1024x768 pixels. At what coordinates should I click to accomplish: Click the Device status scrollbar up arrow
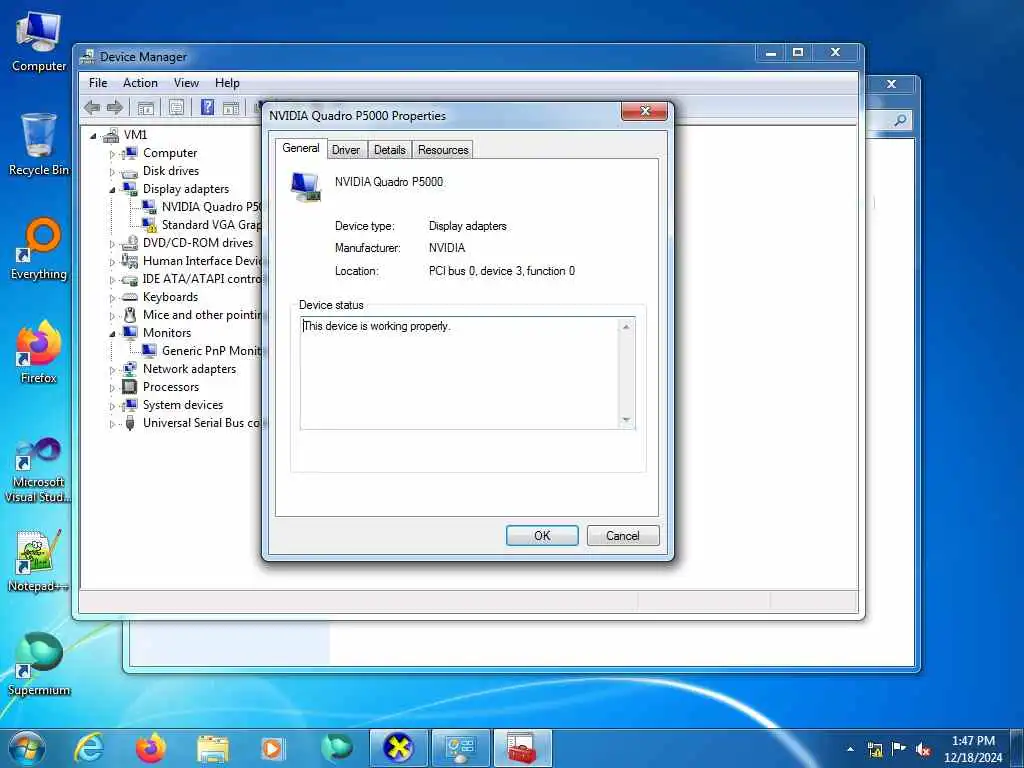click(626, 326)
